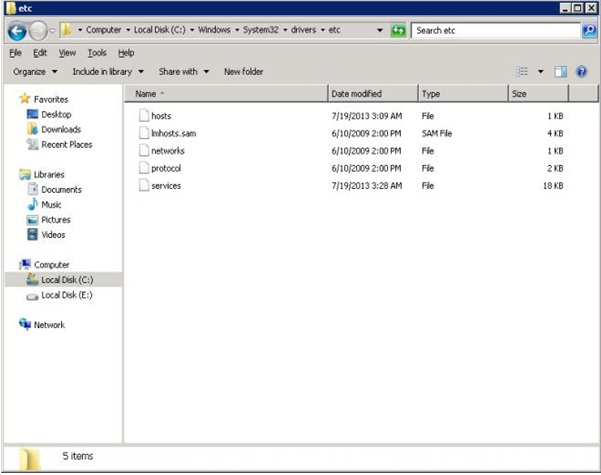This screenshot has height=475, width=601.
Task: Expand the Include in library dropdown
Action: 108,72
